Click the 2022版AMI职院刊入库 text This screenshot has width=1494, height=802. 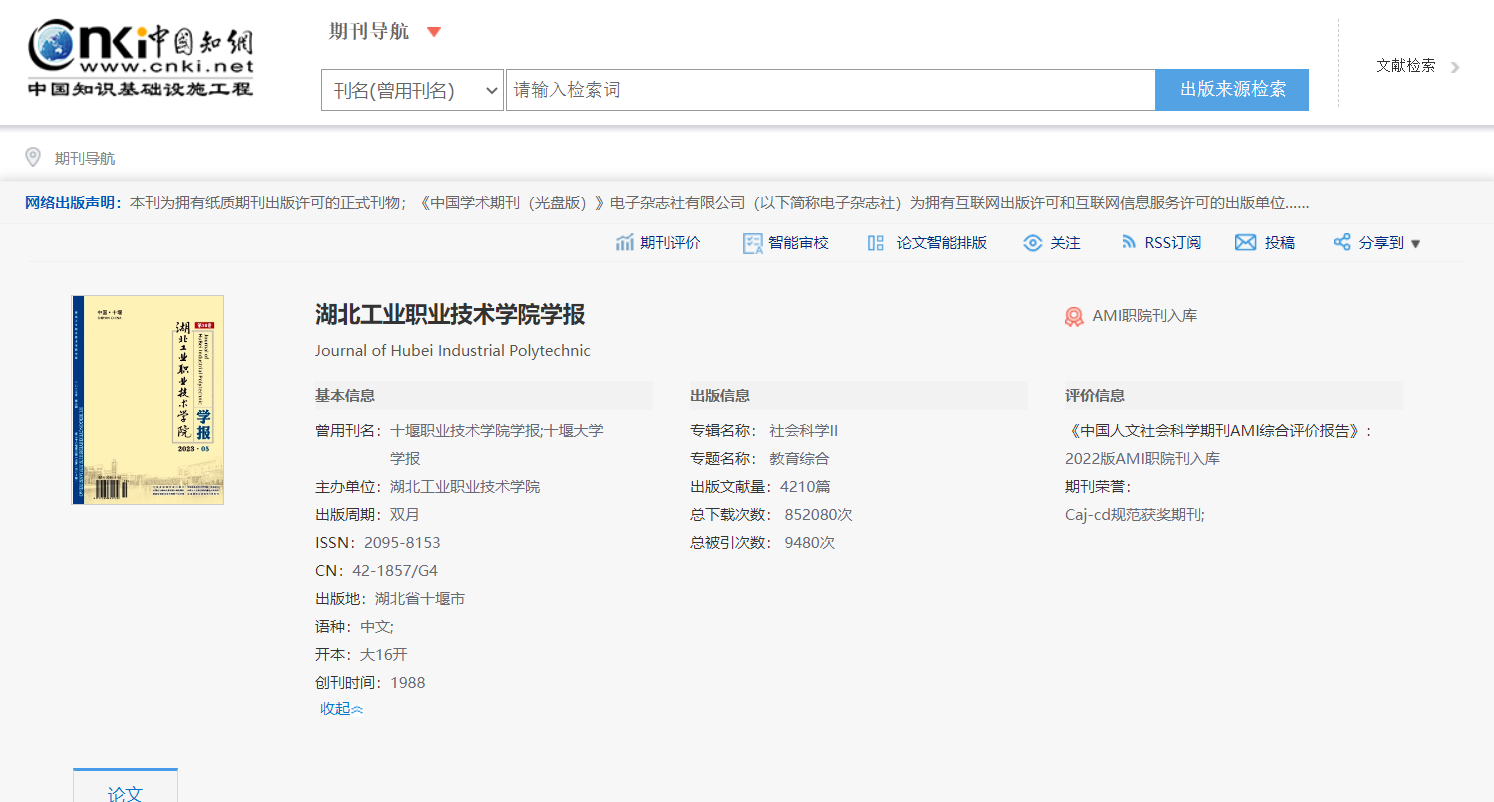1142,459
